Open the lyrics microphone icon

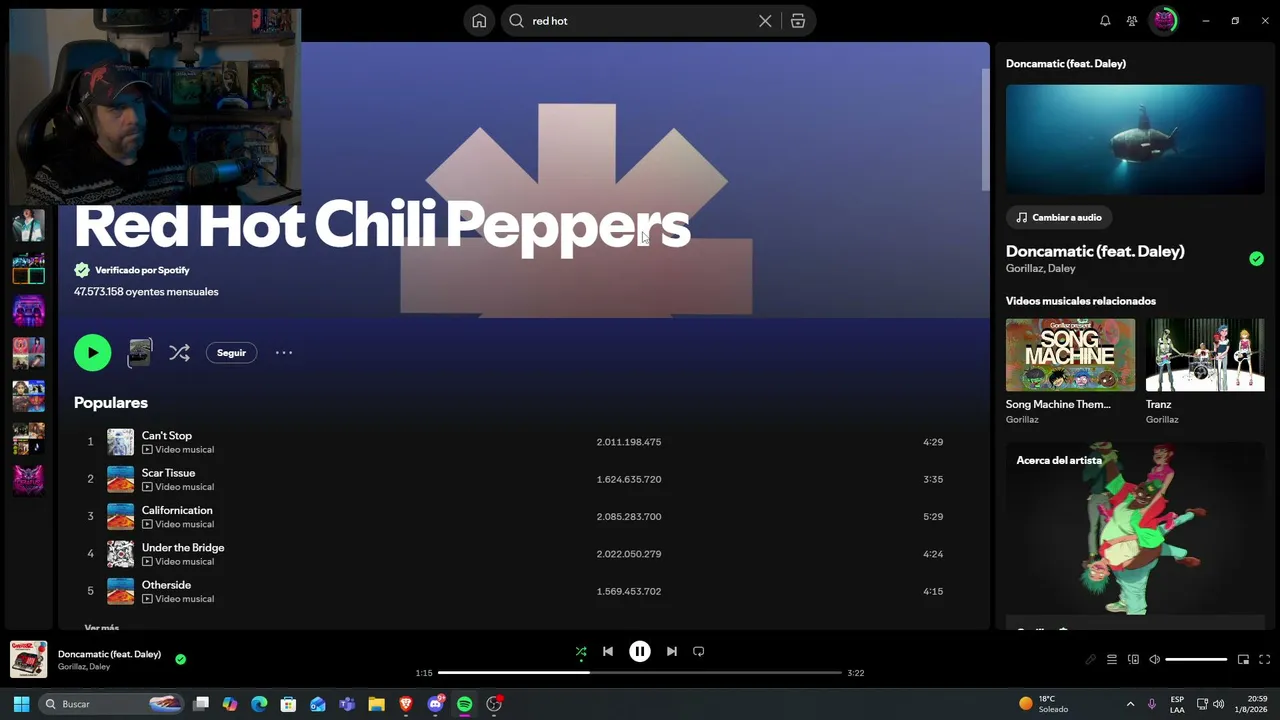pos(1090,660)
